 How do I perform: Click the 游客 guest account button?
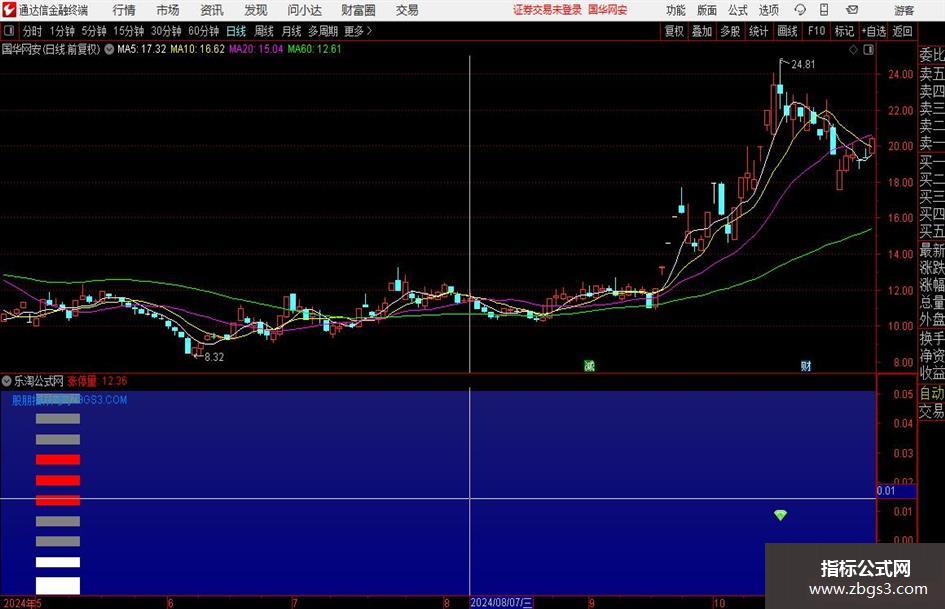(x=903, y=10)
